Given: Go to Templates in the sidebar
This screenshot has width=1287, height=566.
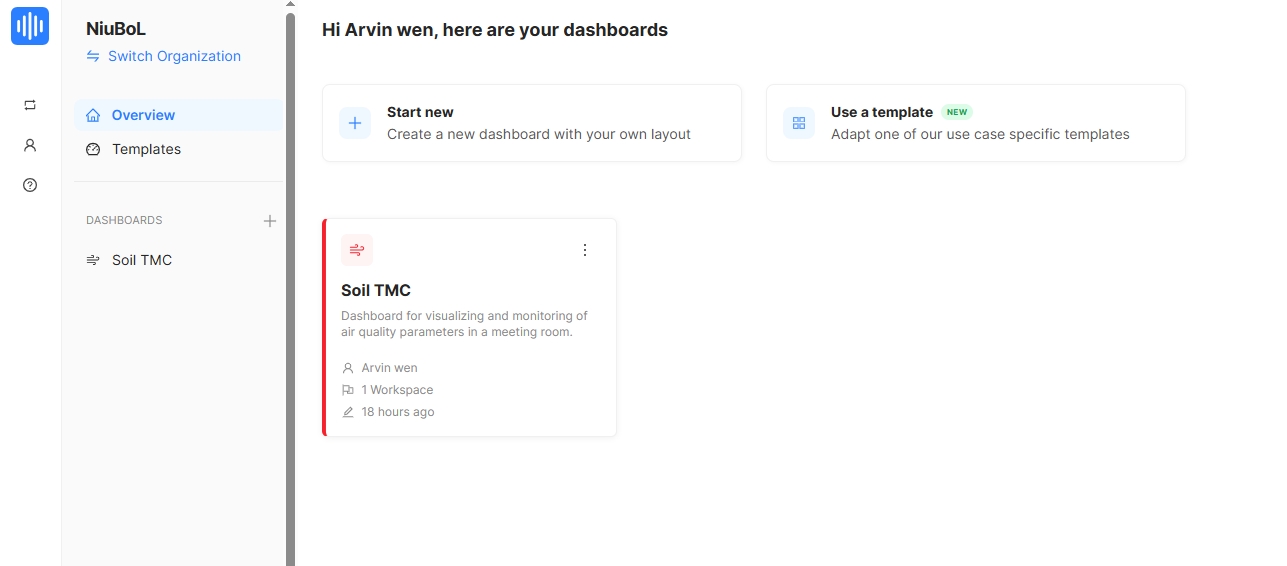Looking at the screenshot, I should (x=146, y=149).
